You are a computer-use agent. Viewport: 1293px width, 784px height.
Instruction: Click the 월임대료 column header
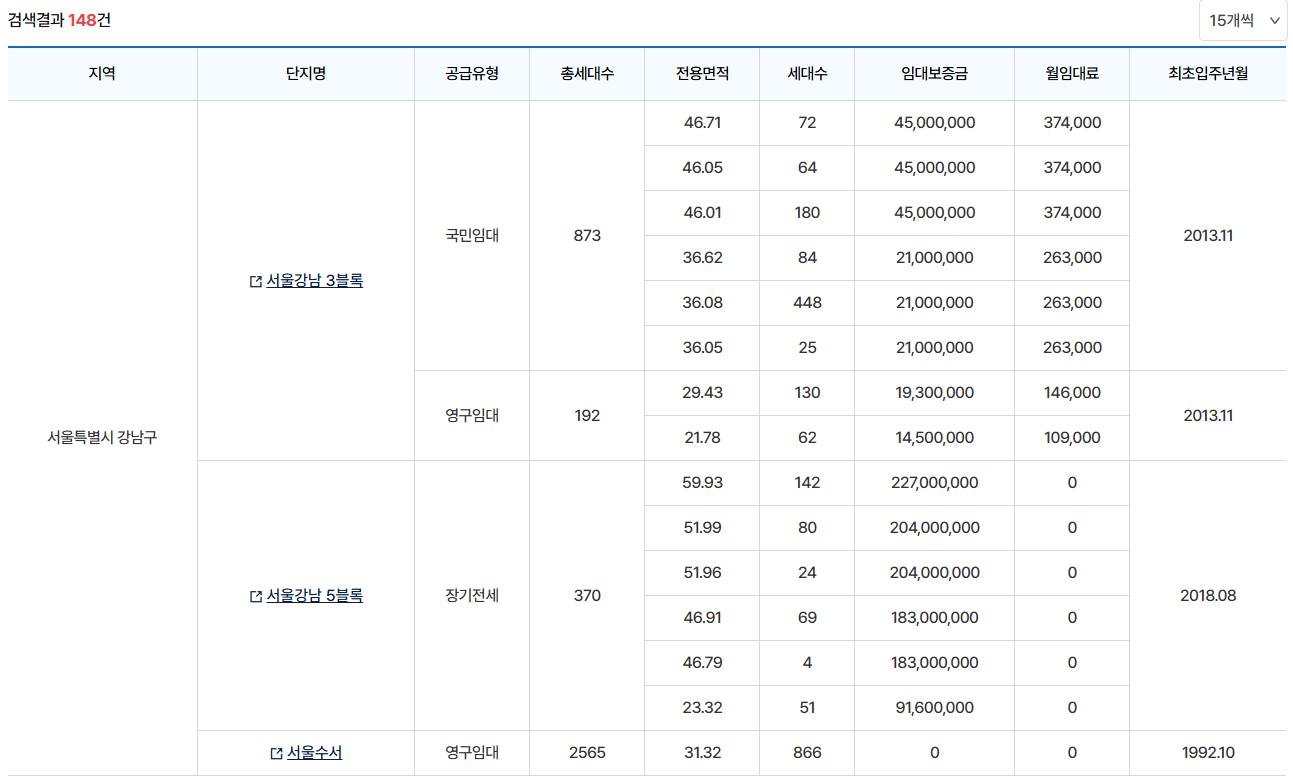pyautogui.click(x=1072, y=74)
